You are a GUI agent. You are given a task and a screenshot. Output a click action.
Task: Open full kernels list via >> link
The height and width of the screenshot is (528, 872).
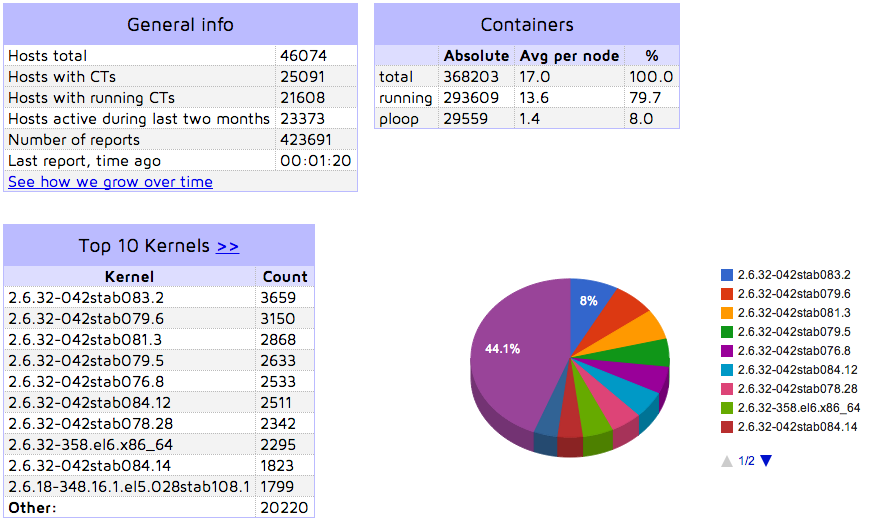tap(227, 246)
